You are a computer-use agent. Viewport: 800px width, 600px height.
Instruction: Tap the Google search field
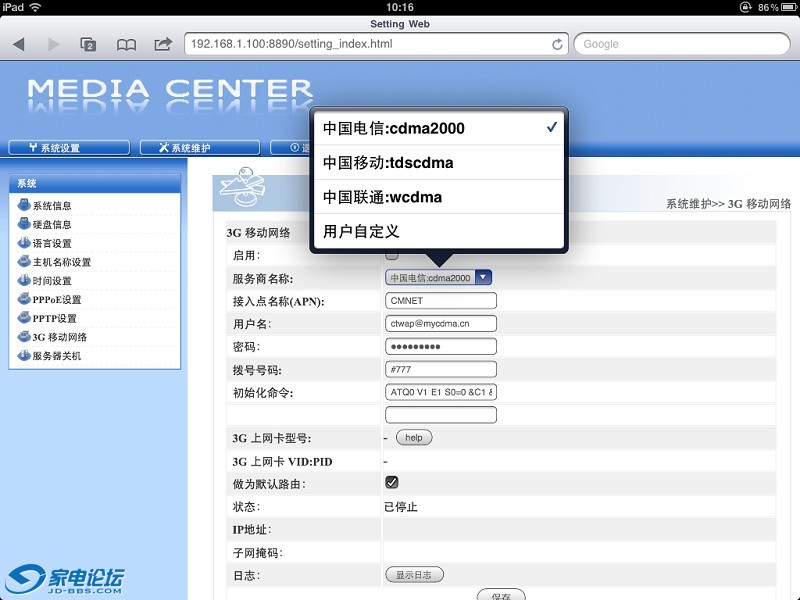point(682,44)
